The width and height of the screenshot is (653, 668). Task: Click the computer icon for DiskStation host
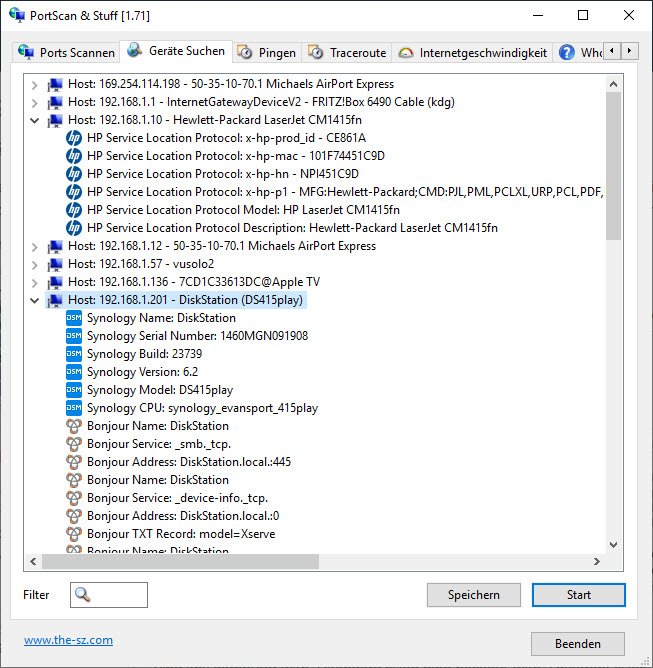pos(55,300)
